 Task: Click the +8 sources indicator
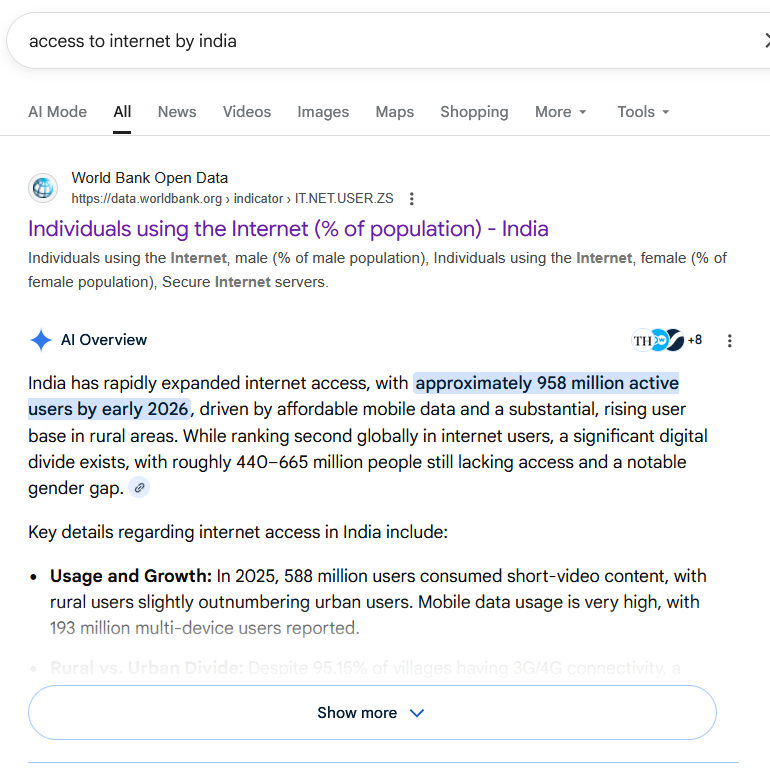tap(694, 340)
